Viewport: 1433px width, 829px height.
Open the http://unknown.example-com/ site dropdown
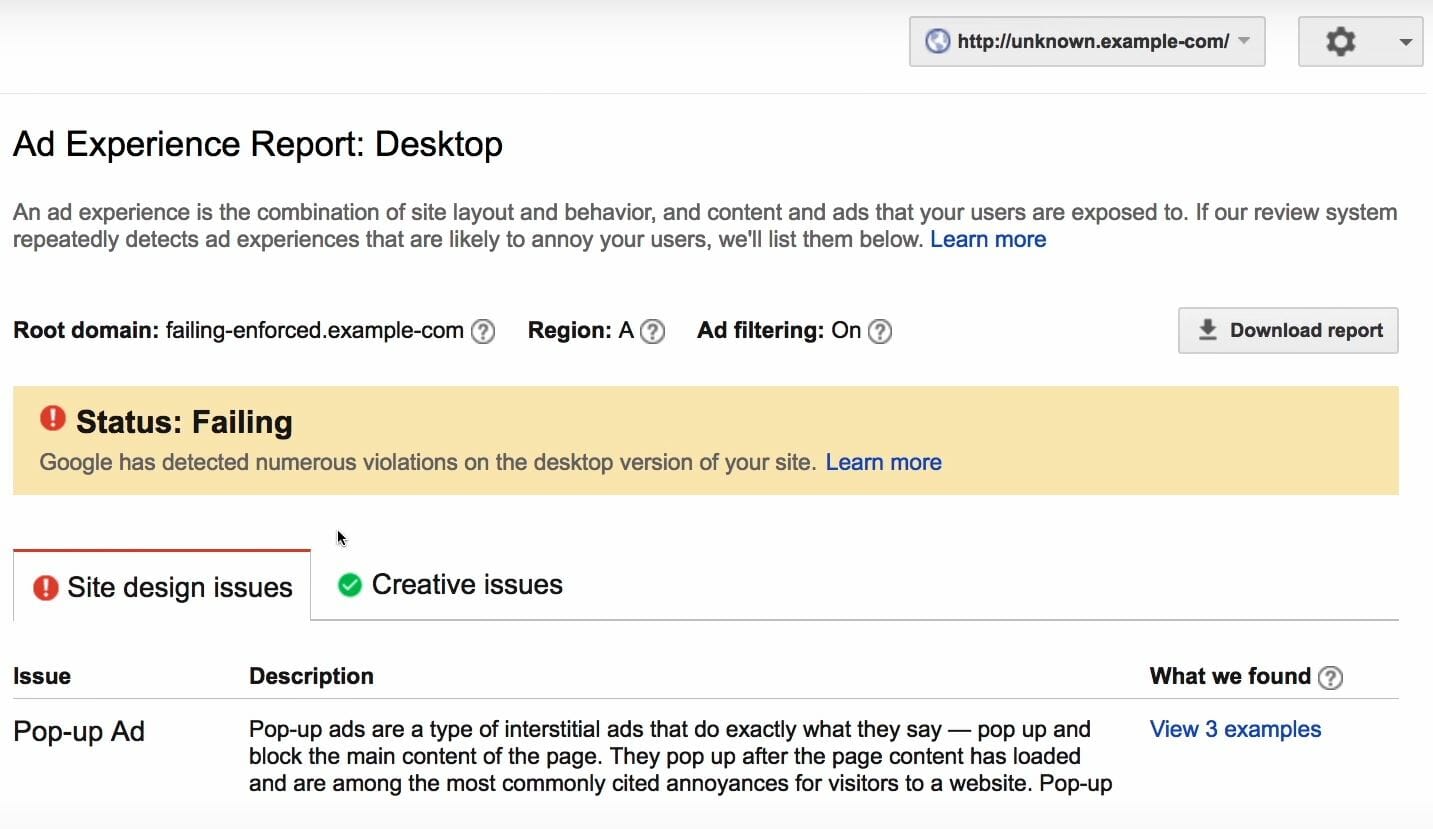point(1087,42)
